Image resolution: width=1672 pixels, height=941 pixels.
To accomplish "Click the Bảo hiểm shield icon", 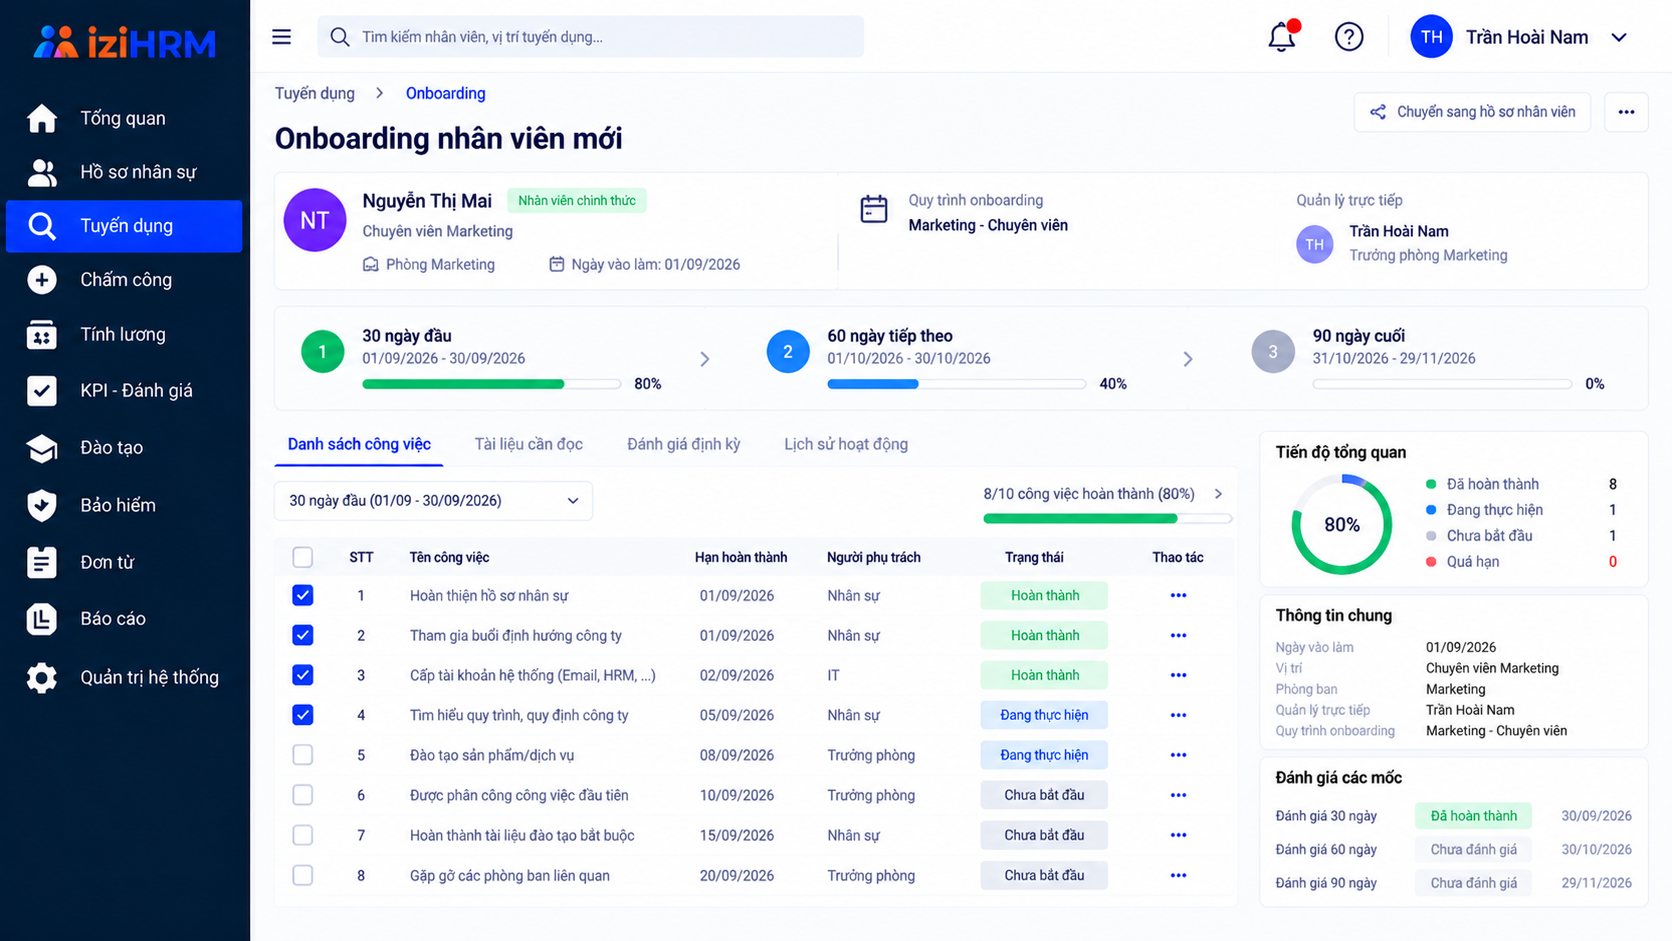I will click(42, 505).
